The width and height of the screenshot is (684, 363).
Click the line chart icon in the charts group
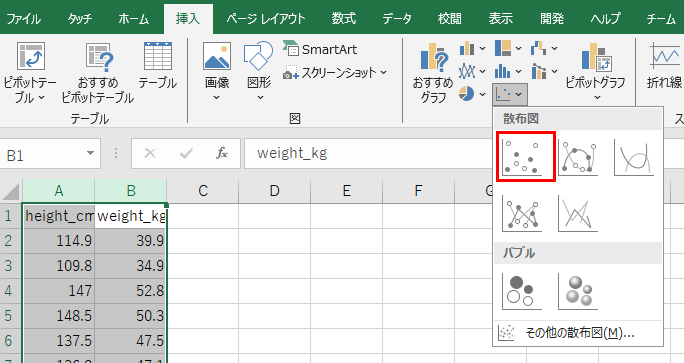[467, 71]
